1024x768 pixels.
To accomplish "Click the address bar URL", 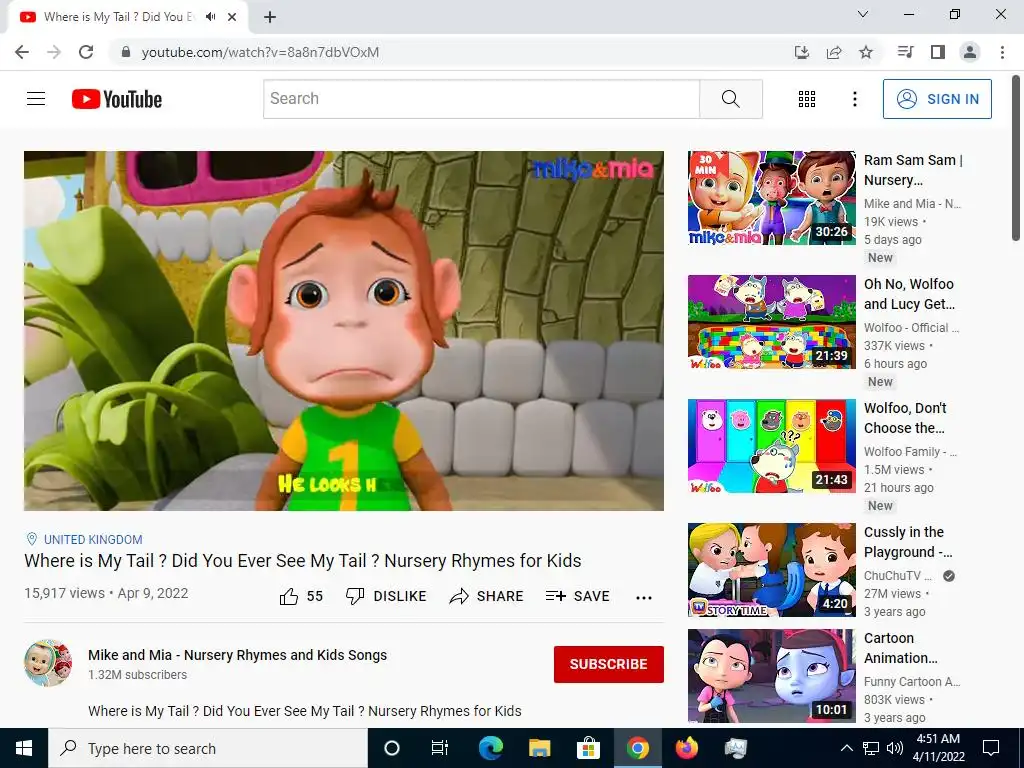I will coord(260,52).
